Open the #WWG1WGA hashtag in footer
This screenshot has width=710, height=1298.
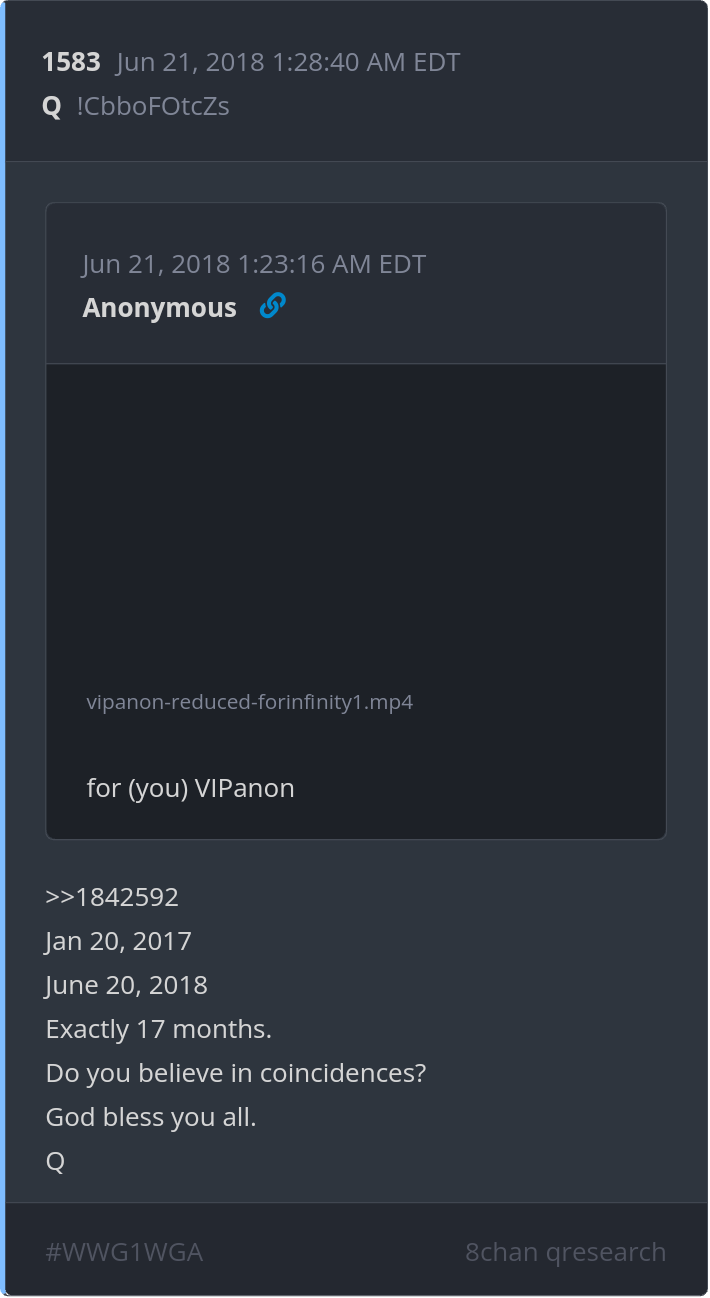pos(124,1252)
